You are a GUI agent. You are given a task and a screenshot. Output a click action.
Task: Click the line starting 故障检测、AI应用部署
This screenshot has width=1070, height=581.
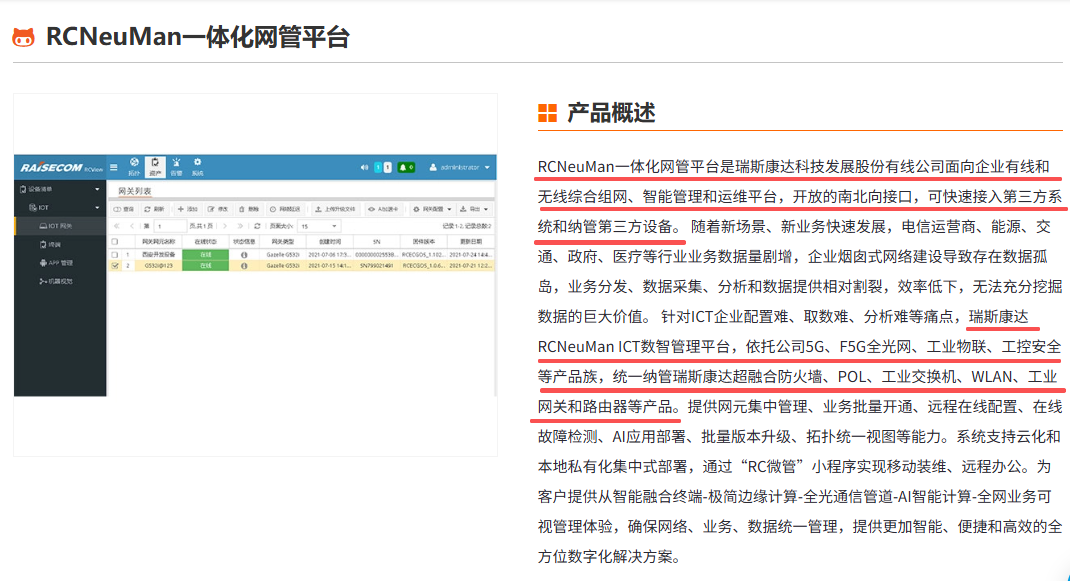[799, 437]
